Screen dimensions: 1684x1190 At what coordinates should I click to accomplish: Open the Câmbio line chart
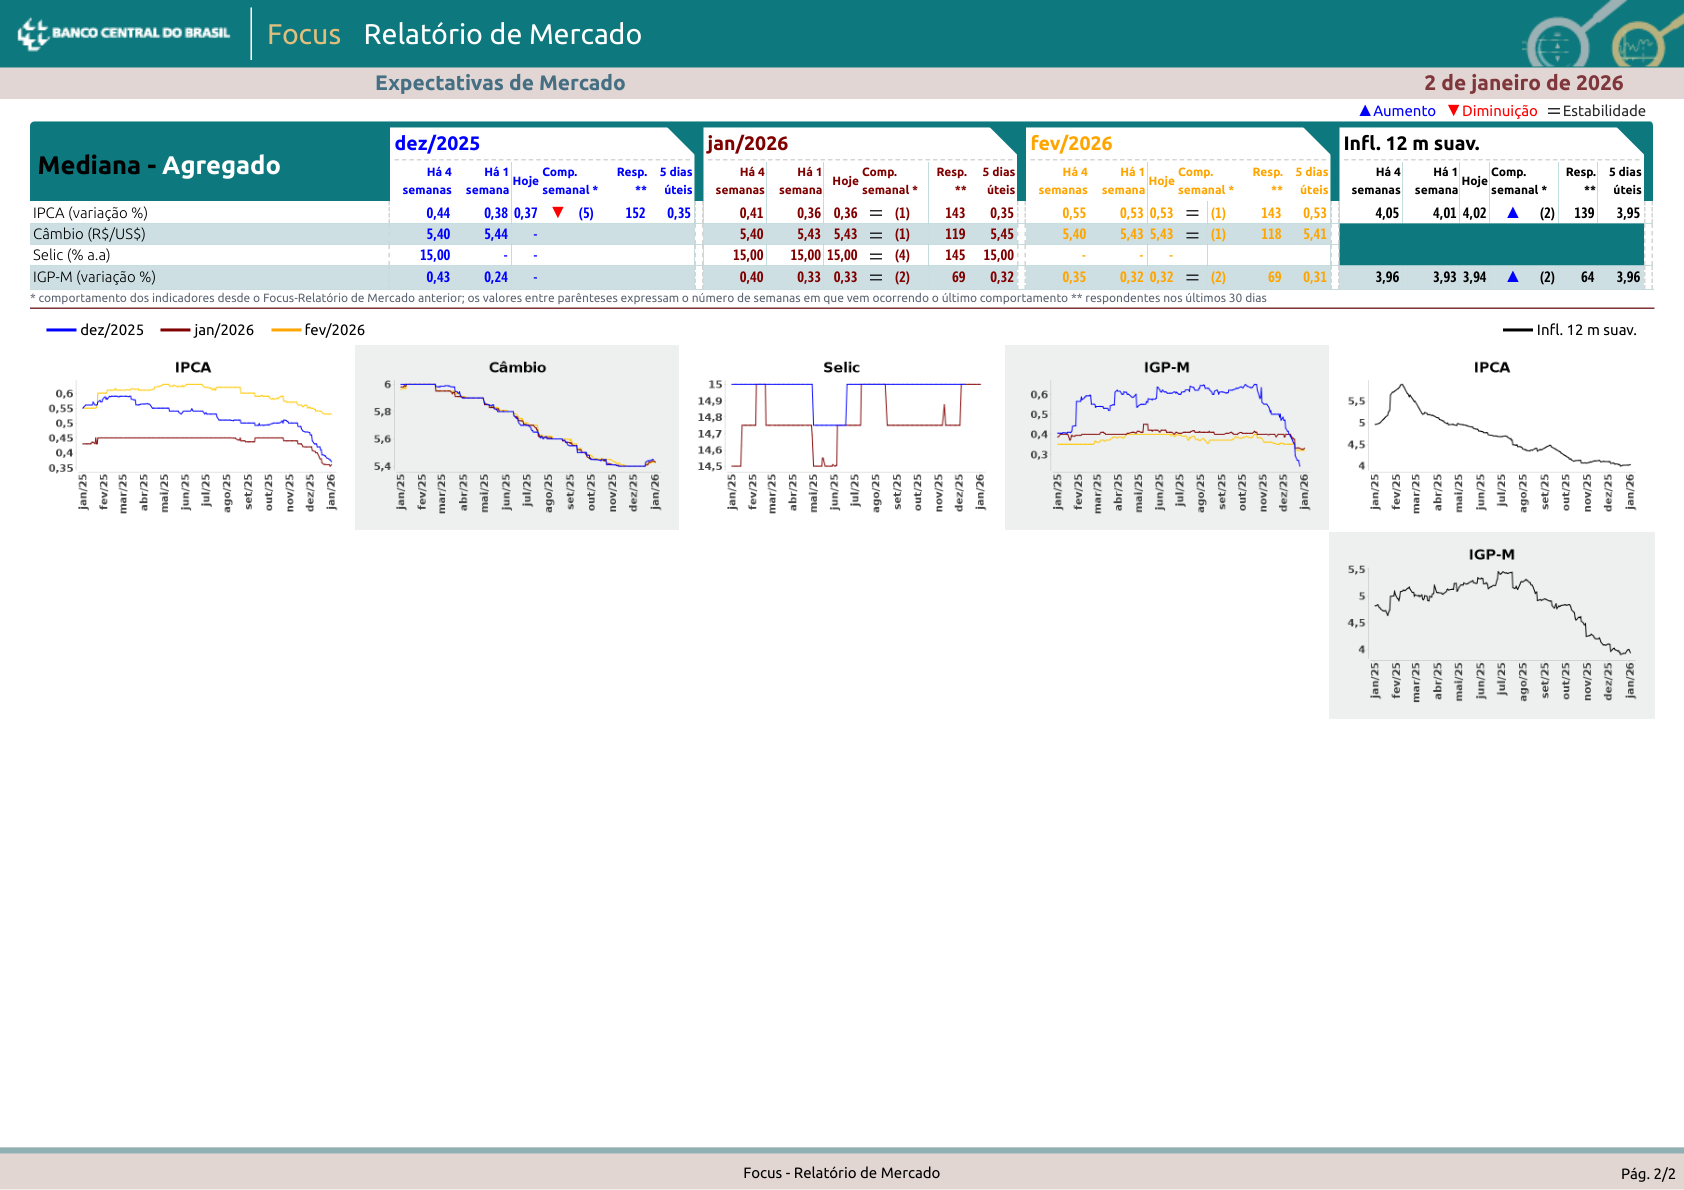[517, 430]
